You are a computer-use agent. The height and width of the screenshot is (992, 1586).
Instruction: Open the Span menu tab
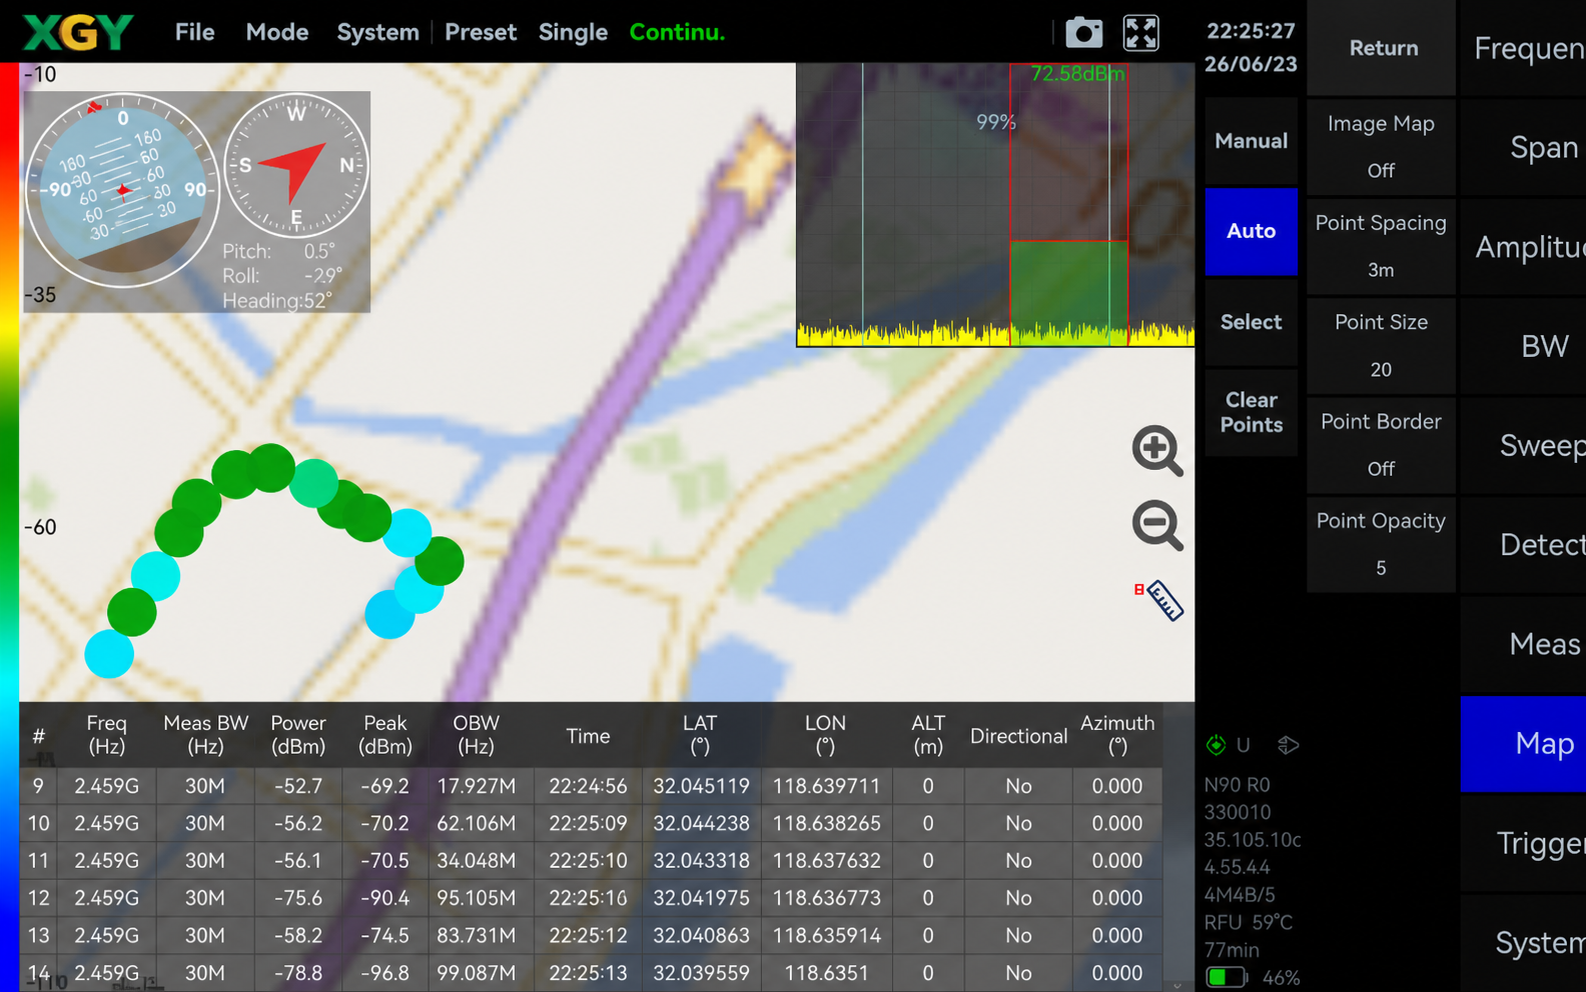coord(1523,147)
